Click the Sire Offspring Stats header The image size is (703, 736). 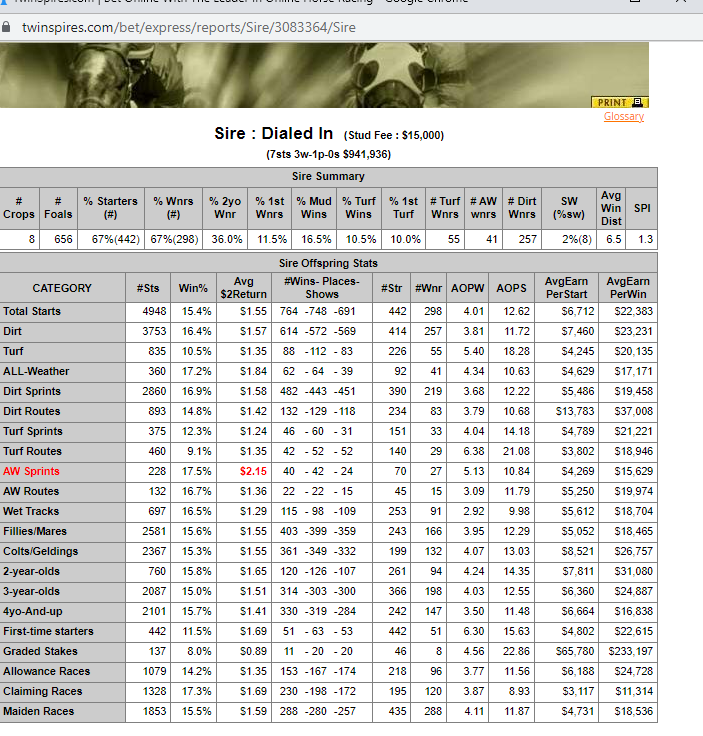click(x=328, y=263)
